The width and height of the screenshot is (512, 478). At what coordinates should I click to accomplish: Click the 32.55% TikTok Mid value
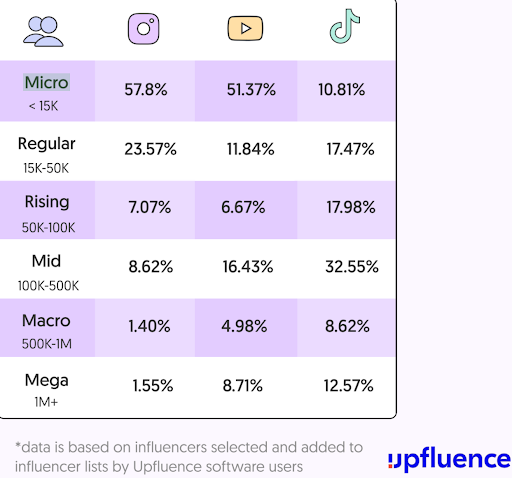coord(352,267)
